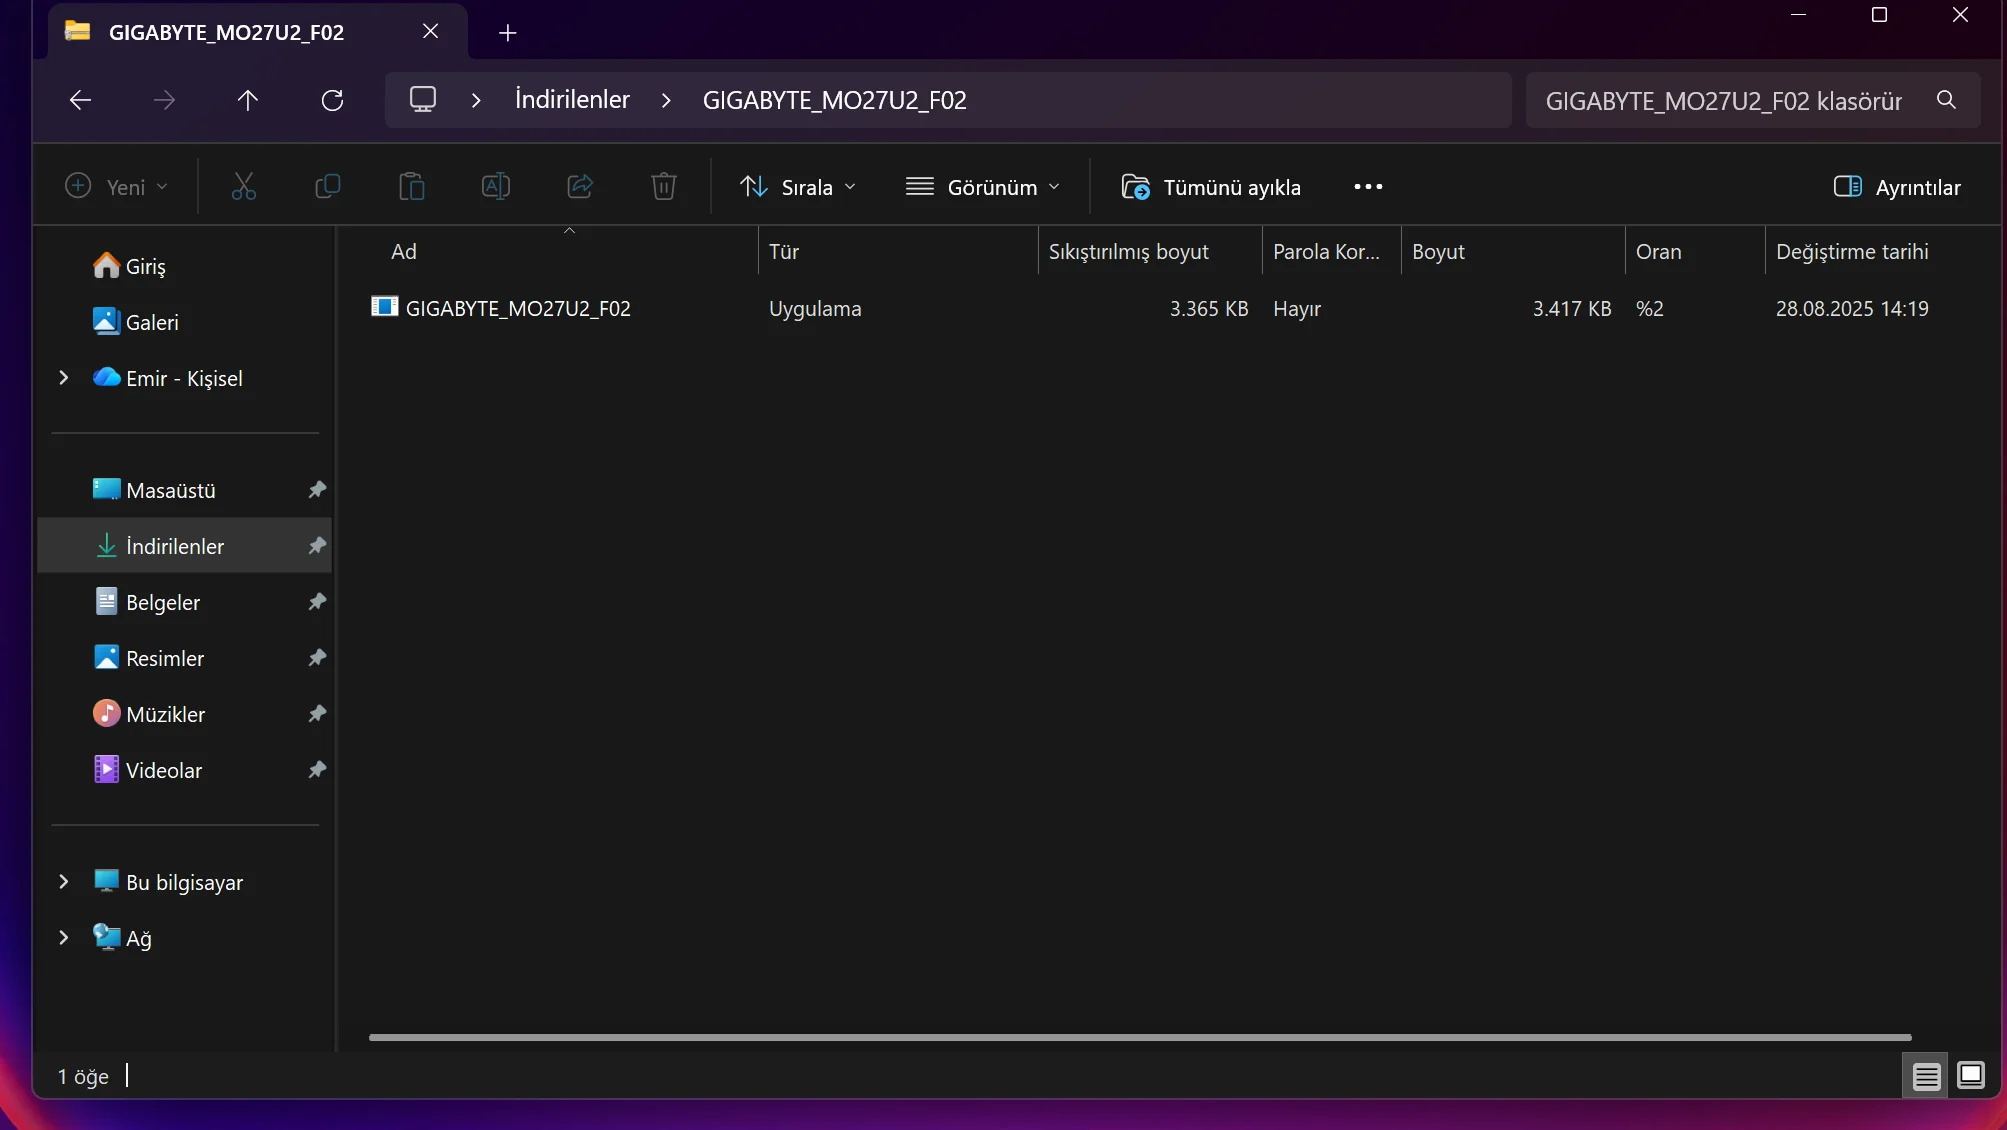
Task: Open the more options ellipsis menu
Action: (x=1368, y=187)
